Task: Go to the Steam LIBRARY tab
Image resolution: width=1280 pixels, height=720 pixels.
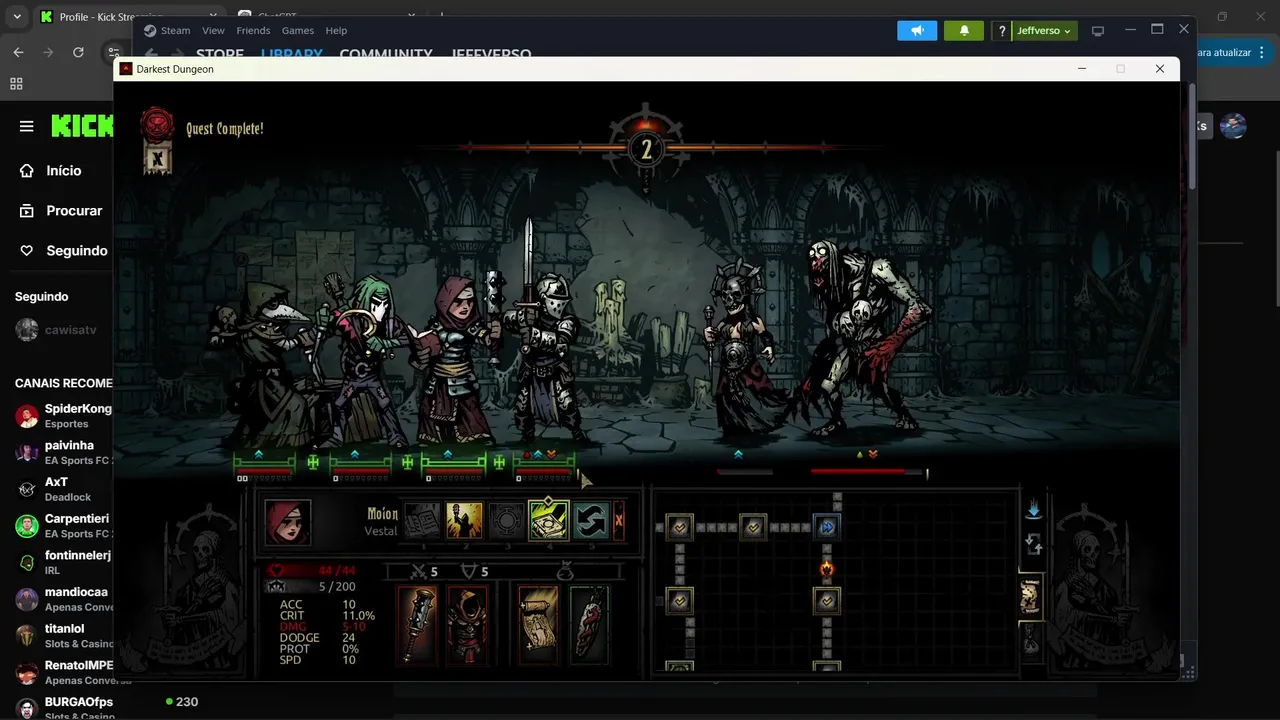Action: point(291,55)
